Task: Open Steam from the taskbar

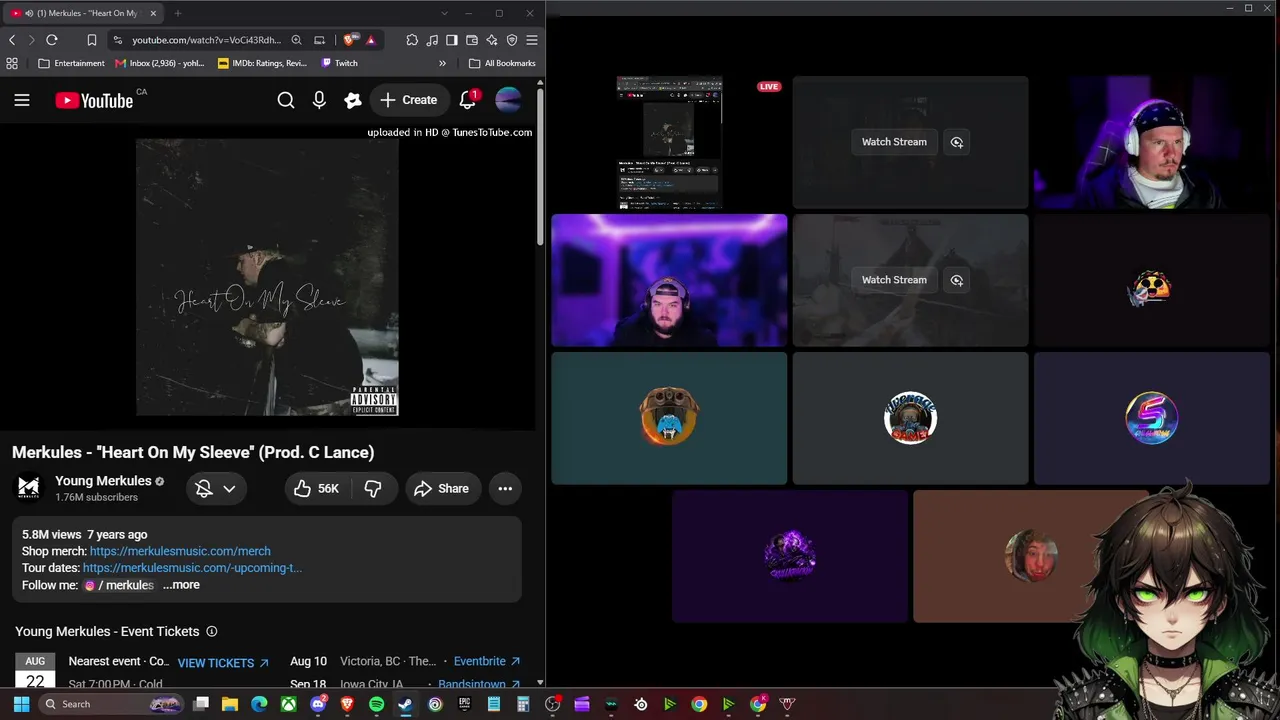Action: [405, 704]
